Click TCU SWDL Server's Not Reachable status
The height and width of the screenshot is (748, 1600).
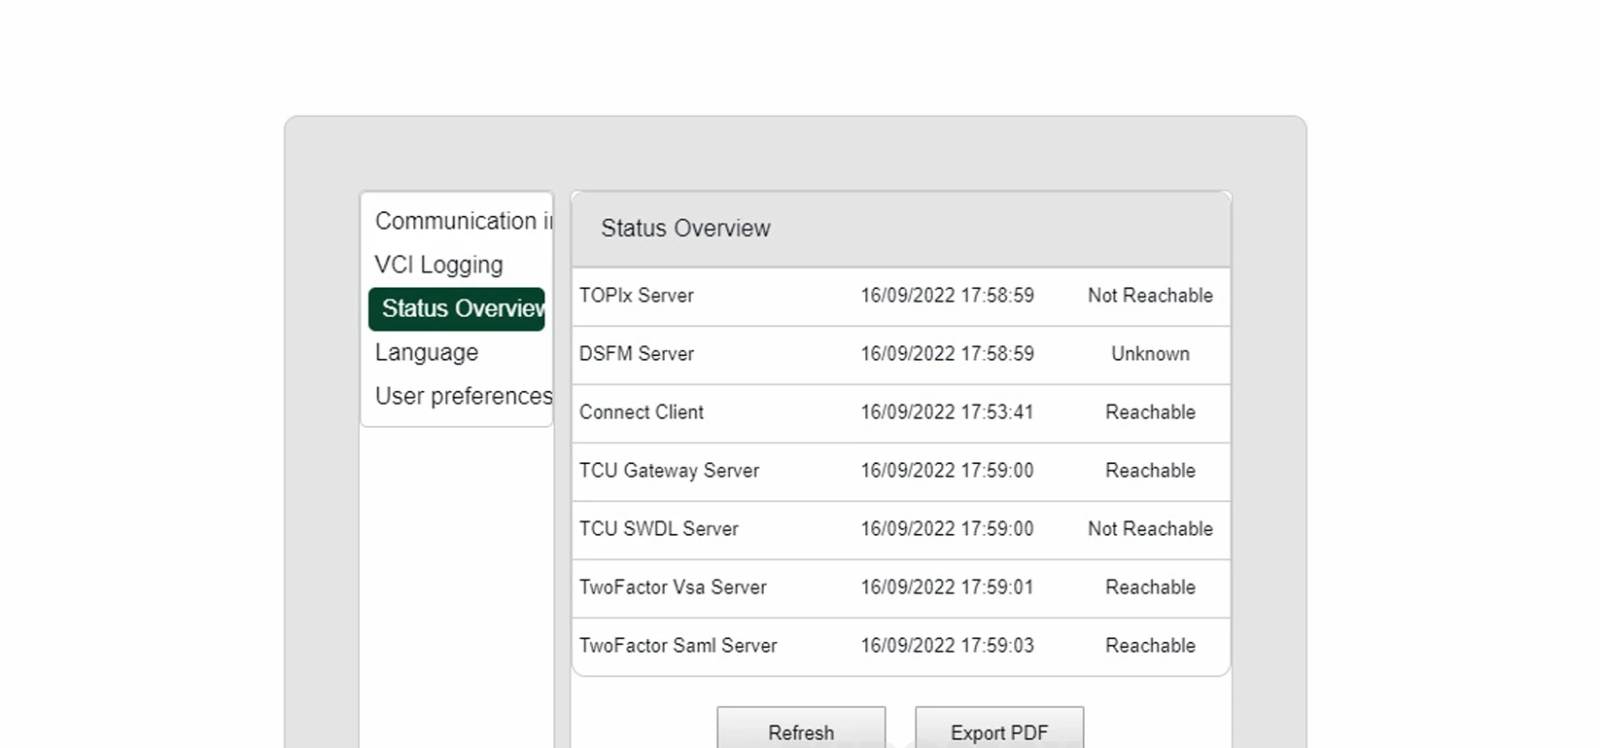click(1150, 529)
